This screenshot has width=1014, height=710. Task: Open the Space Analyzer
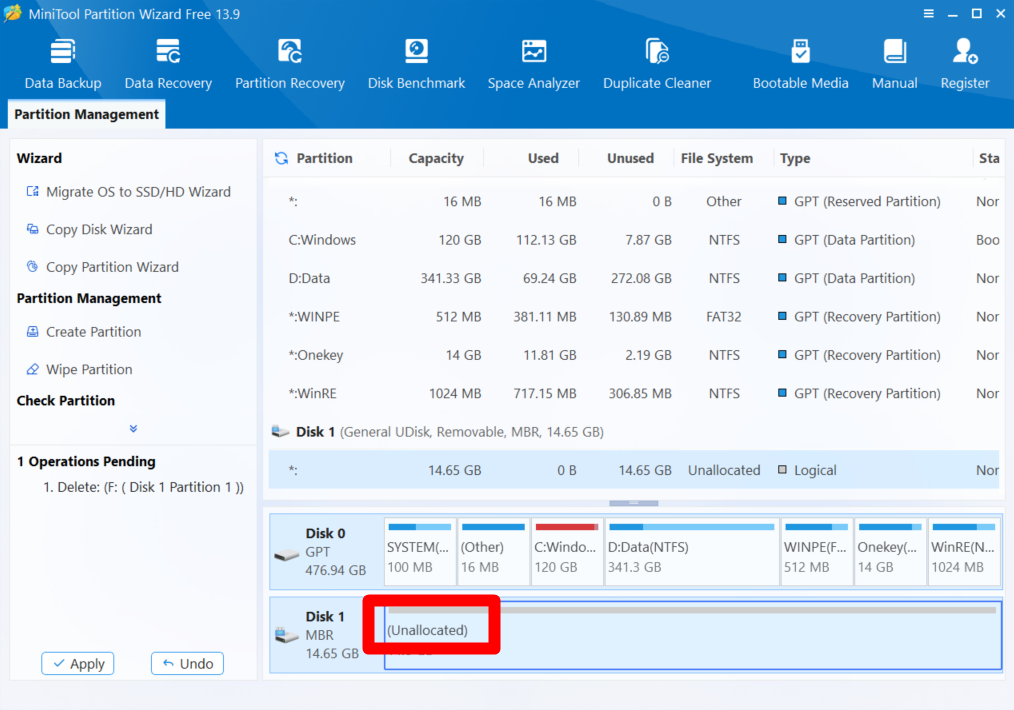tap(534, 64)
